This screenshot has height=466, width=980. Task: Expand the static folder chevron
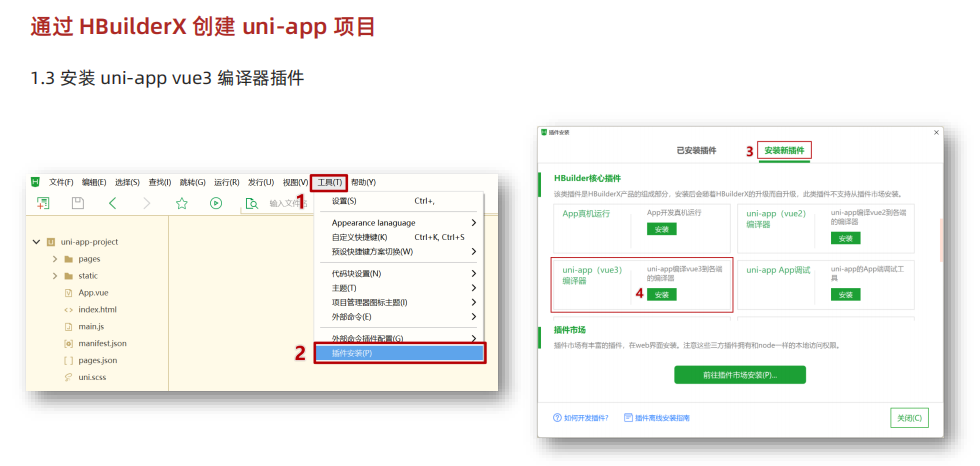coord(54,275)
